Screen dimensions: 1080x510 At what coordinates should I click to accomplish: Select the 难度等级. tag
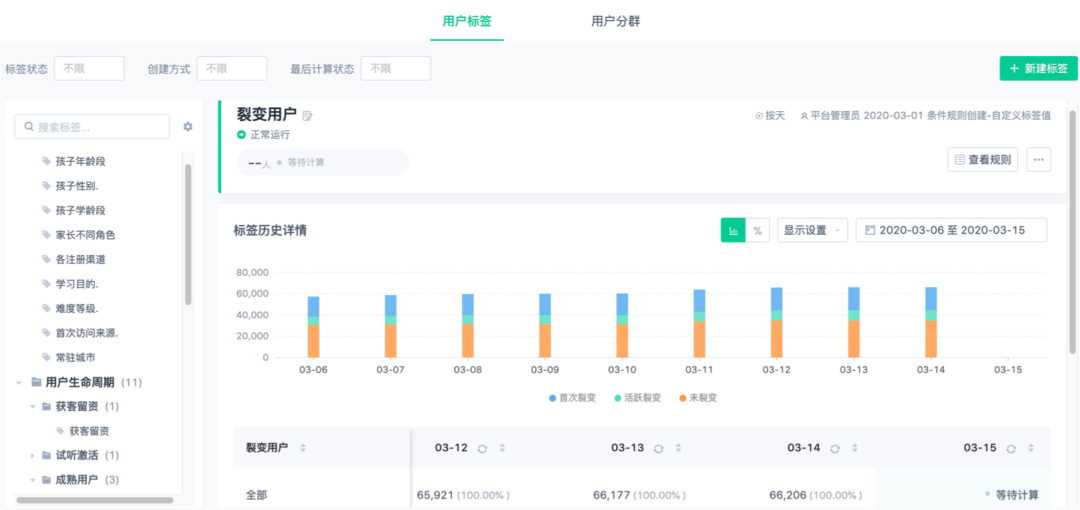78,309
